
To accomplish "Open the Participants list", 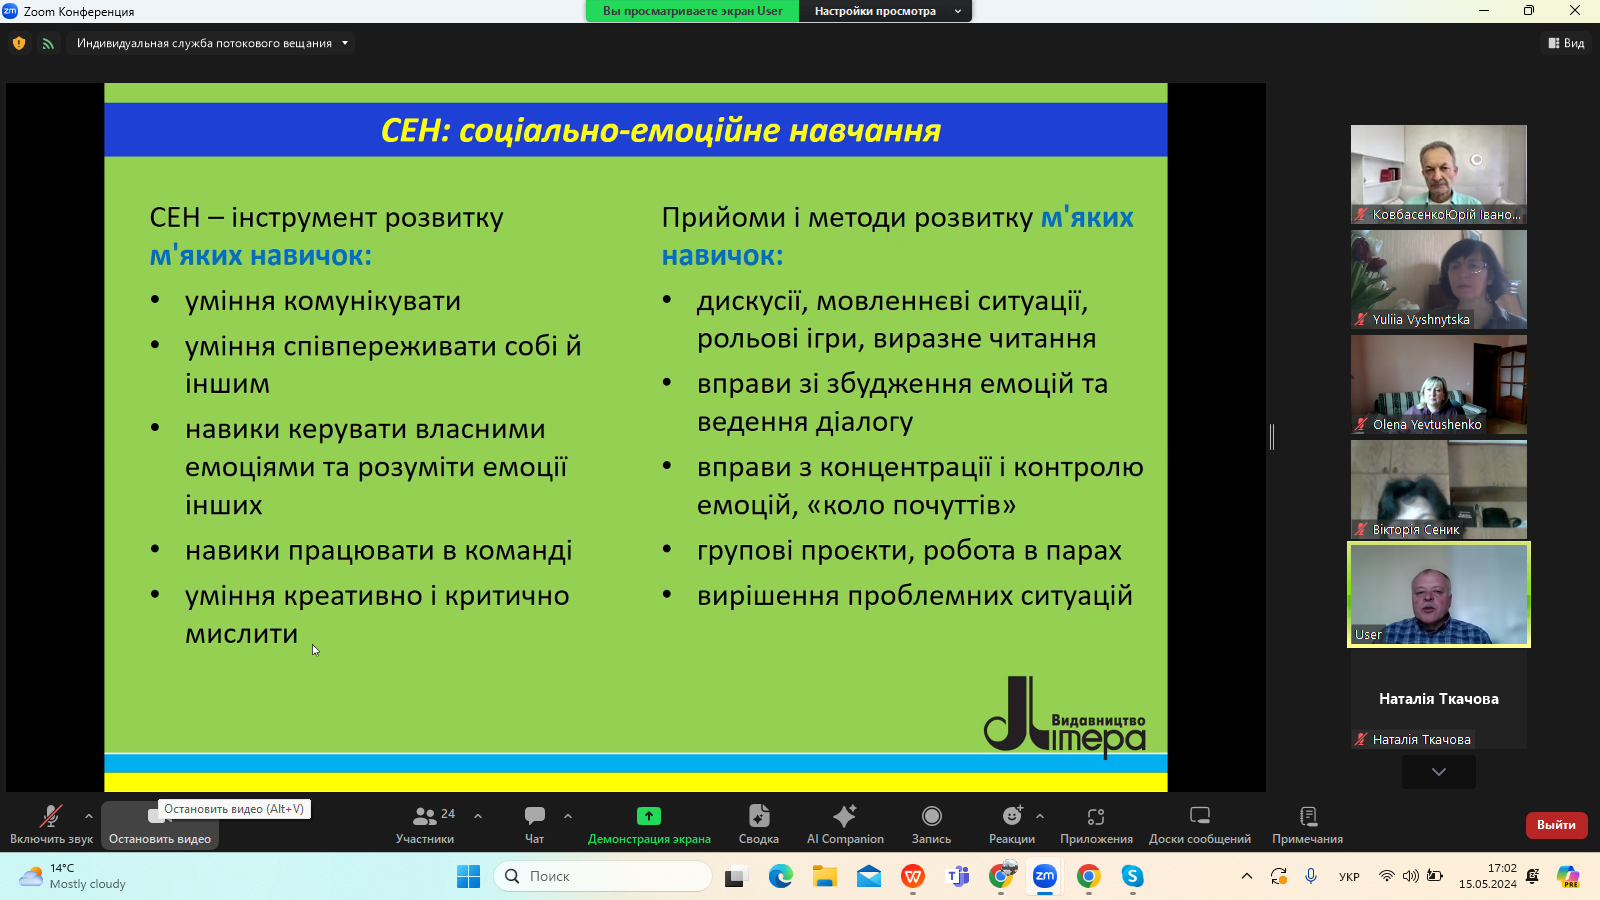I will tap(425, 817).
